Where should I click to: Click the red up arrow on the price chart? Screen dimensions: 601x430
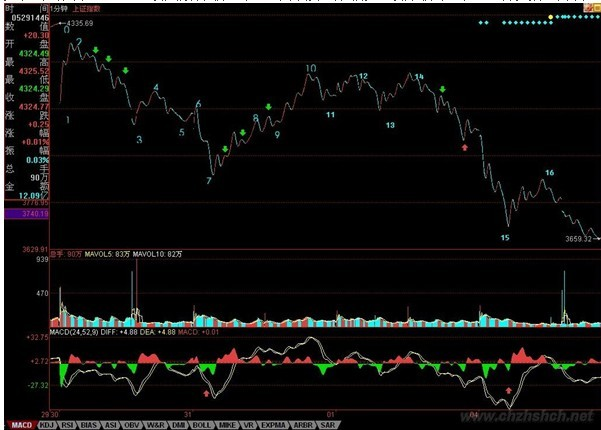click(463, 147)
